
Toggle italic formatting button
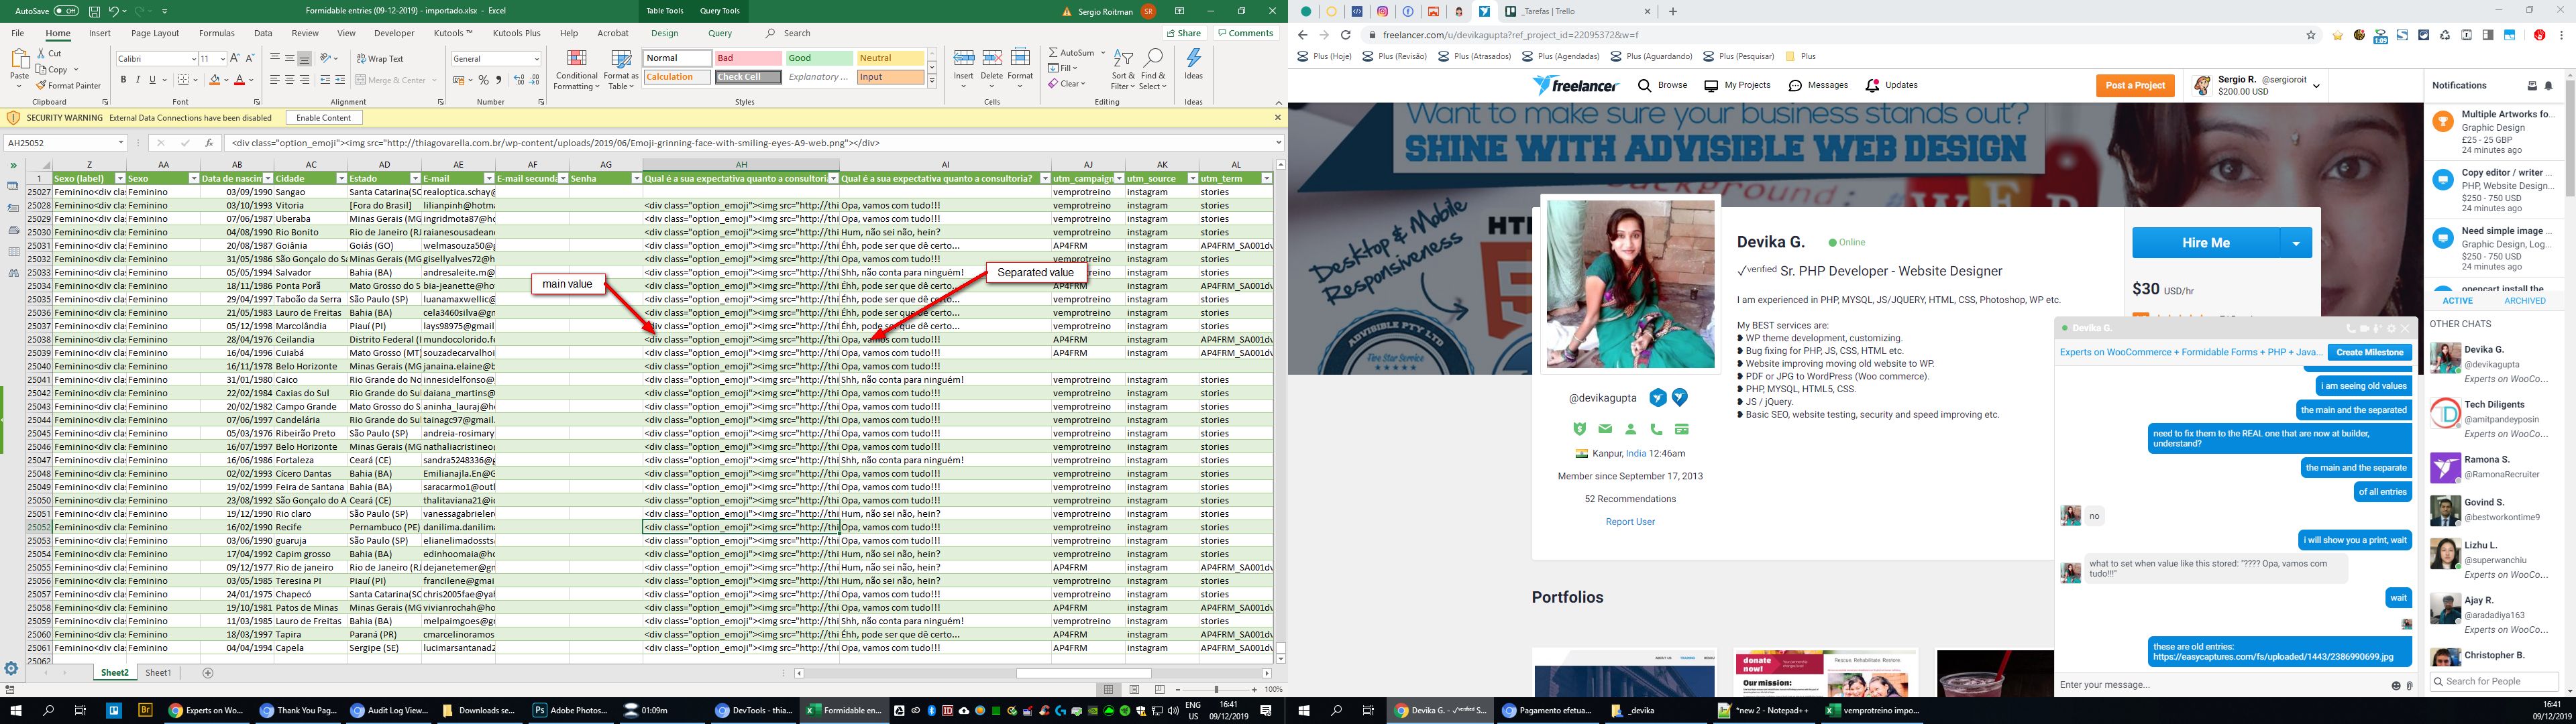click(x=138, y=80)
